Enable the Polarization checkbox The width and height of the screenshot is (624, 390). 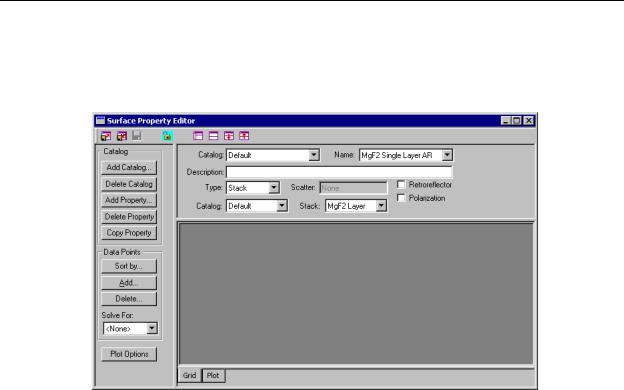click(401, 198)
